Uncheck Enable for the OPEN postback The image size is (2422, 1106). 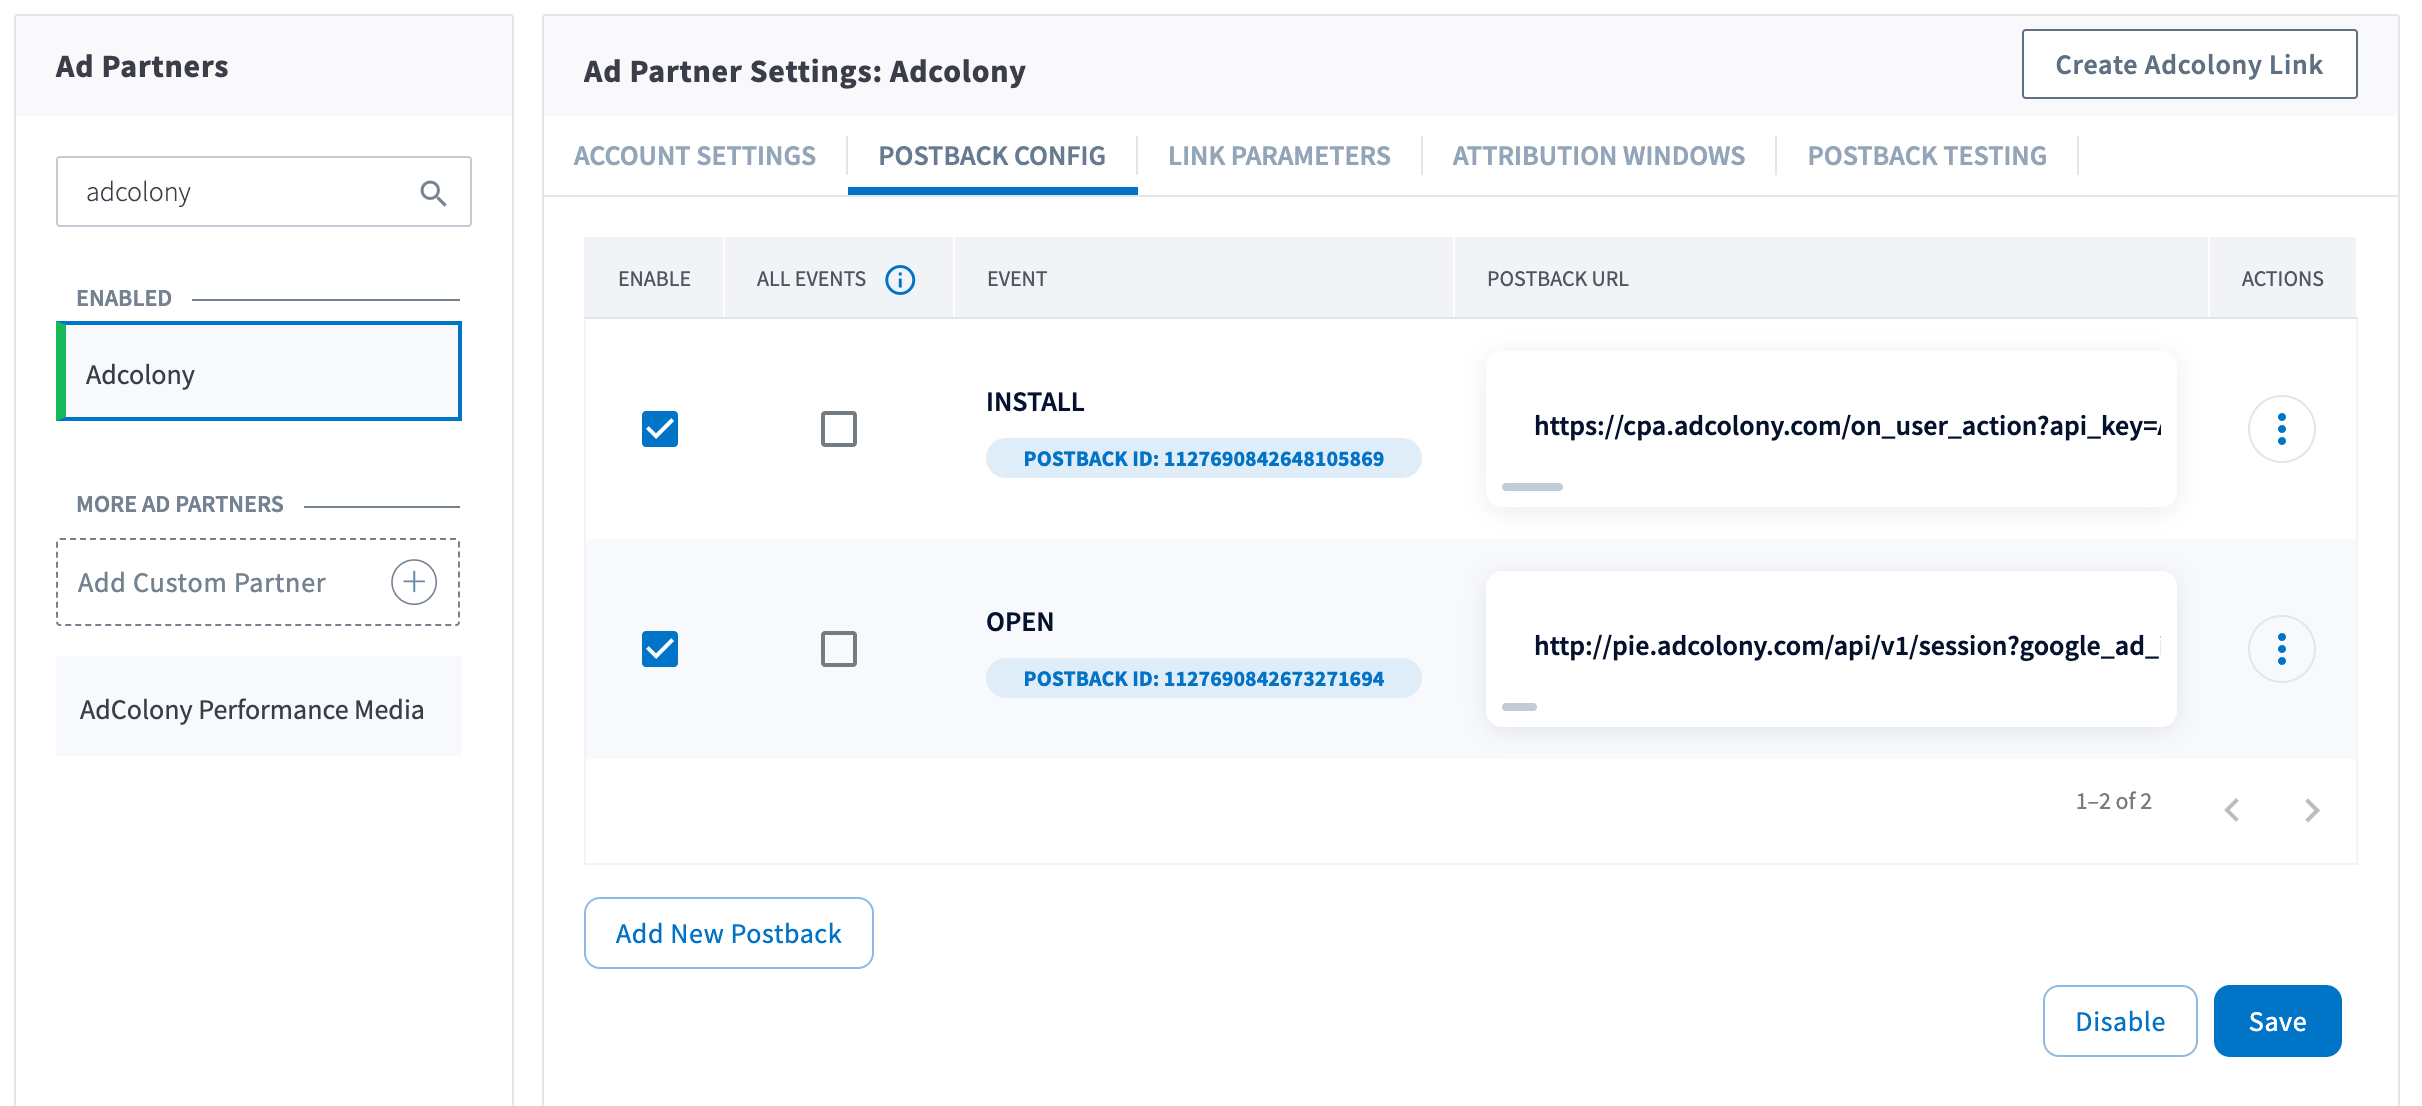point(660,649)
